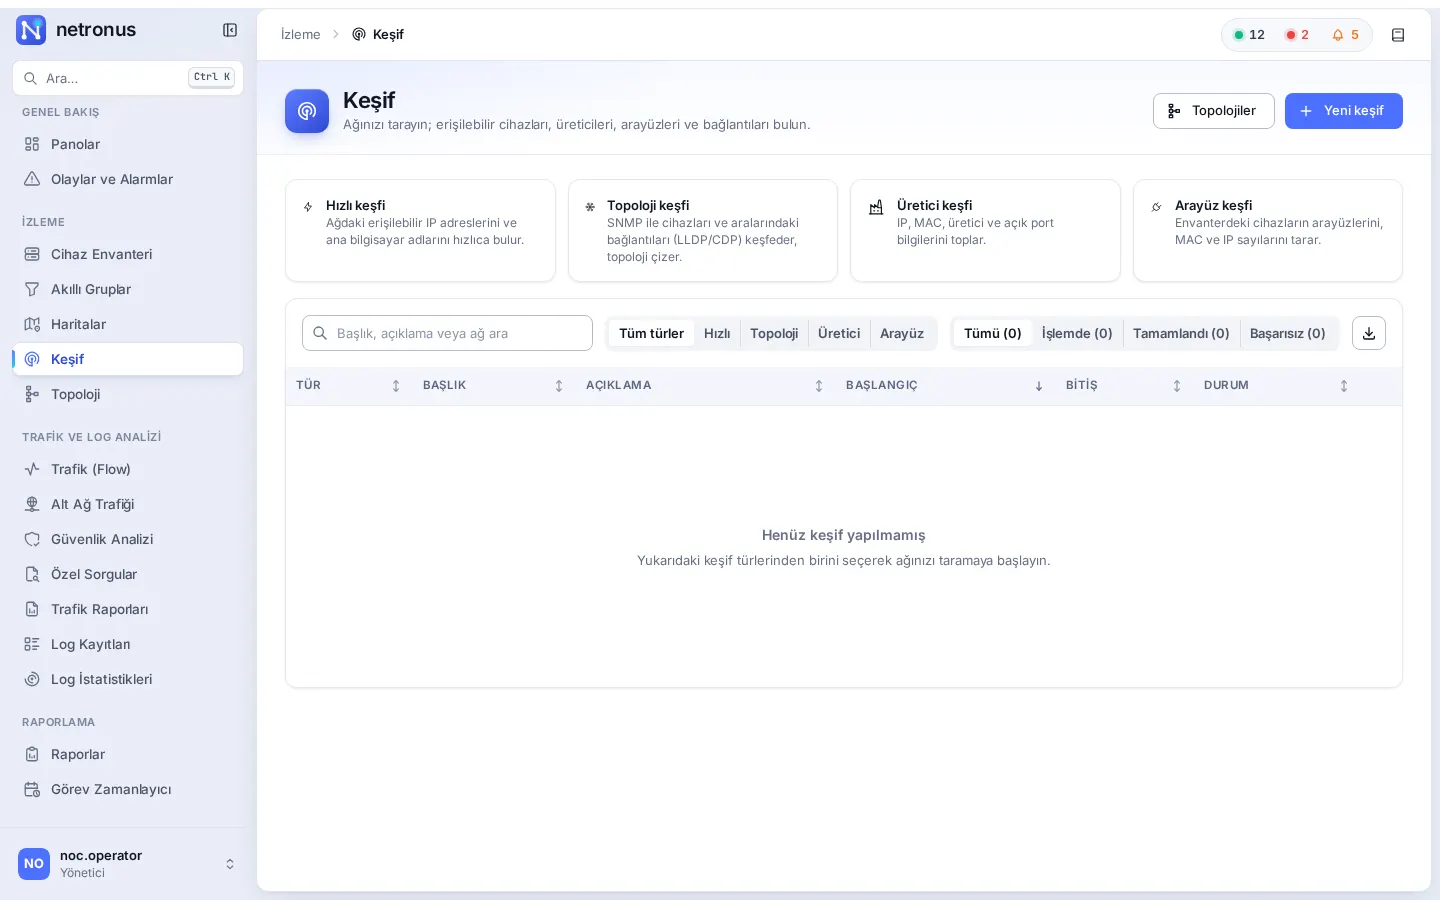Viewport: 1440px width, 900px height.
Task: Collapse the sidebar with the panel icon
Action: tap(230, 30)
